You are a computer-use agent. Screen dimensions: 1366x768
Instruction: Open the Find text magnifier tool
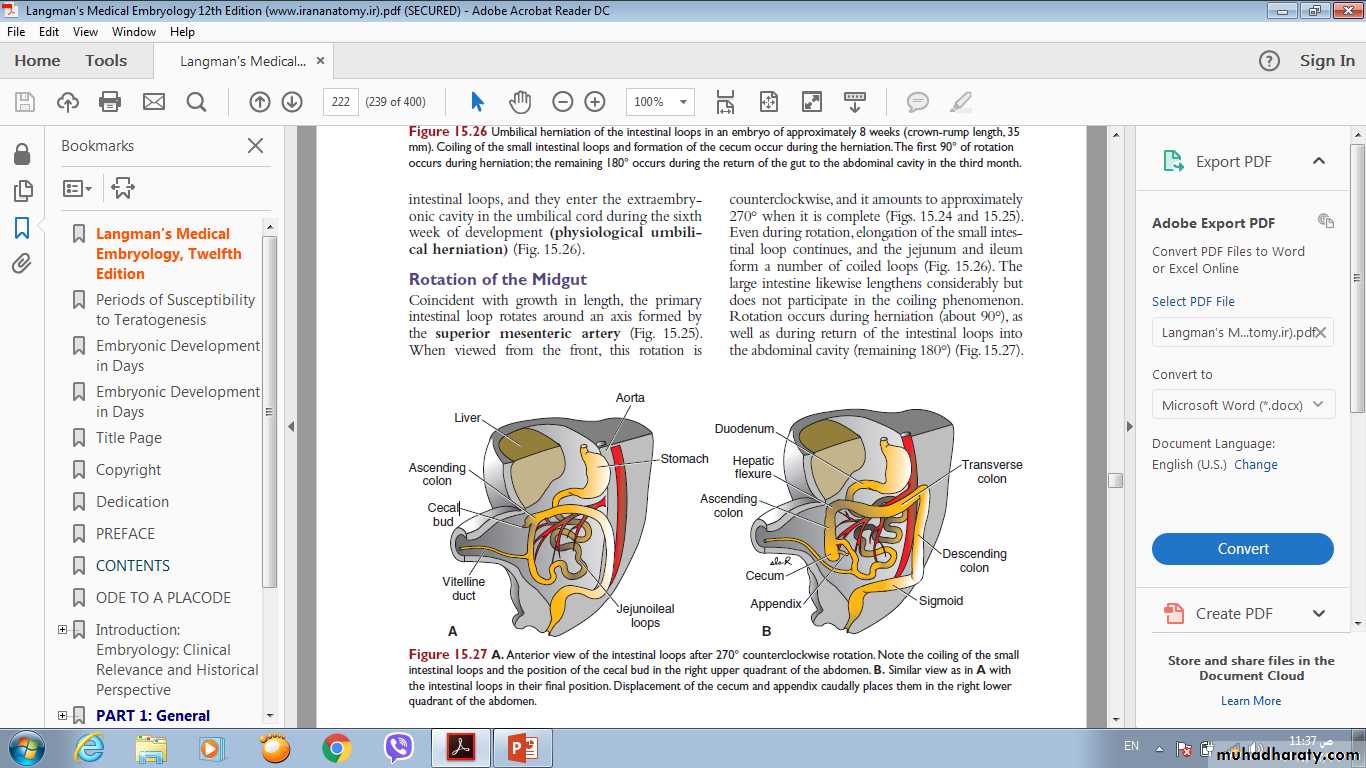click(x=196, y=102)
